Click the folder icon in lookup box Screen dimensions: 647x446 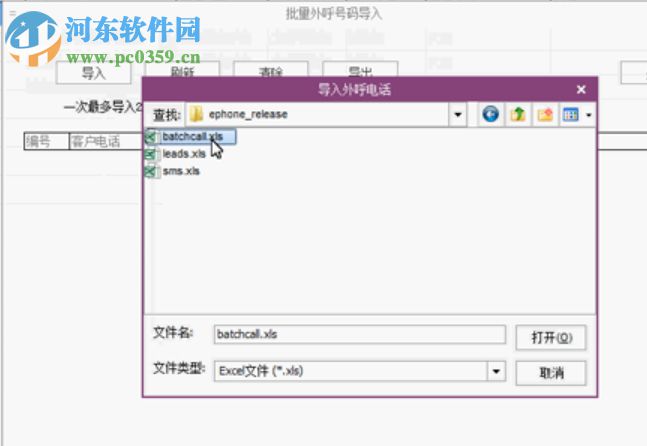click(196, 114)
